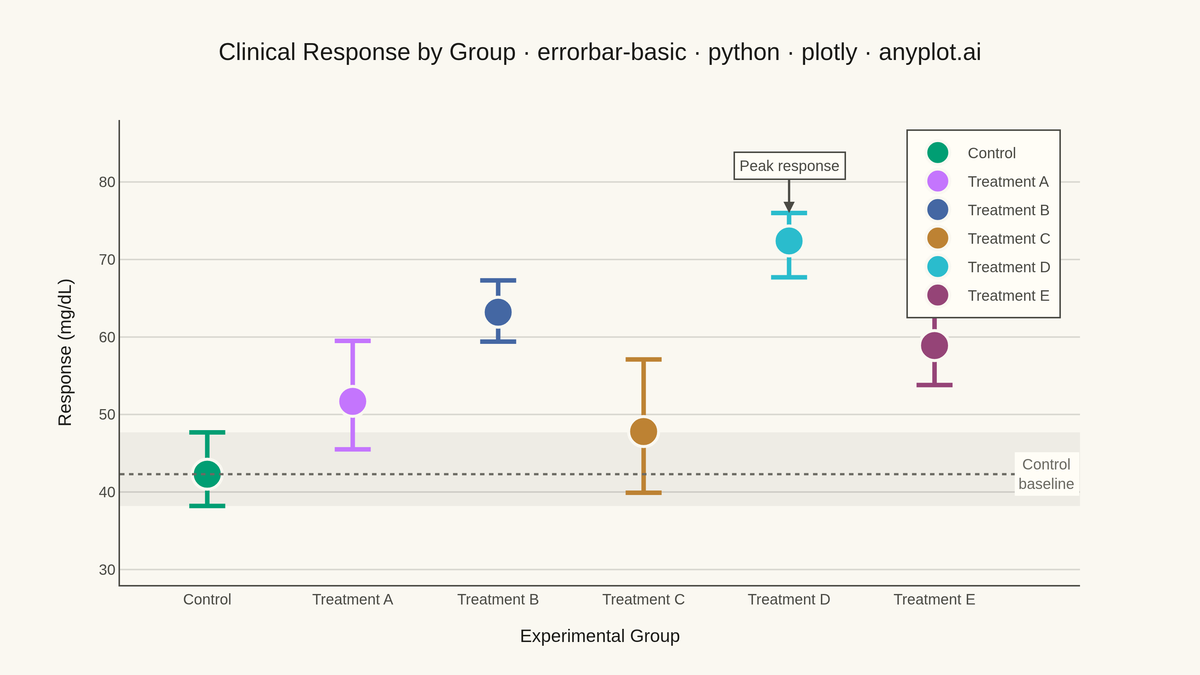The image size is (1200, 675).
Task: Click the Treatment B legend color marker
Action: click(x=938, y=210)
